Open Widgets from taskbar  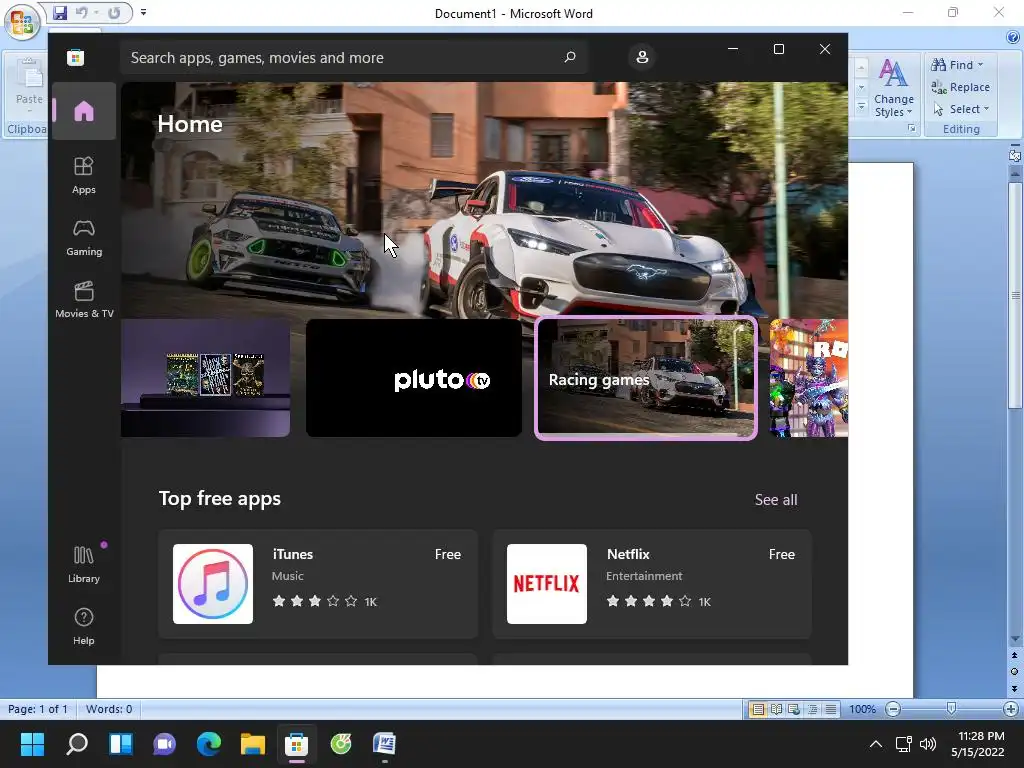point(121,744)
